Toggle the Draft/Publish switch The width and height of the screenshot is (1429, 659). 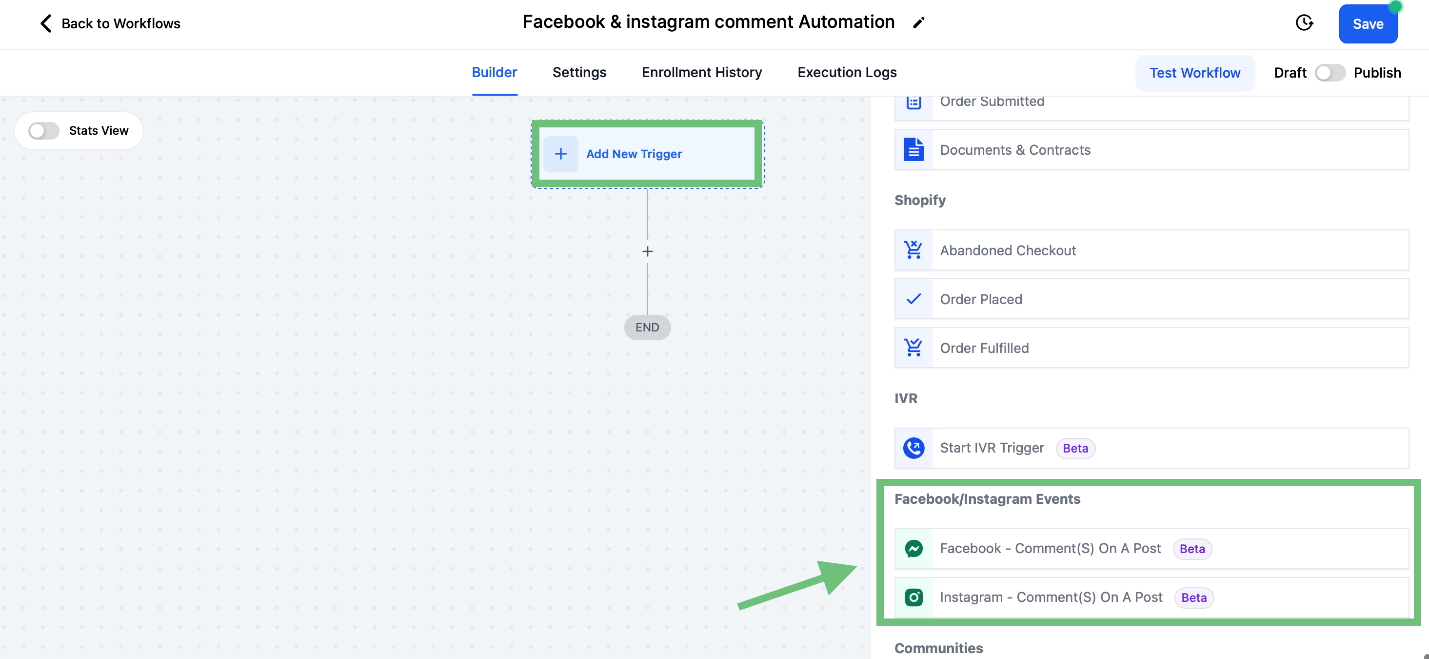(x=1330, y=73)
